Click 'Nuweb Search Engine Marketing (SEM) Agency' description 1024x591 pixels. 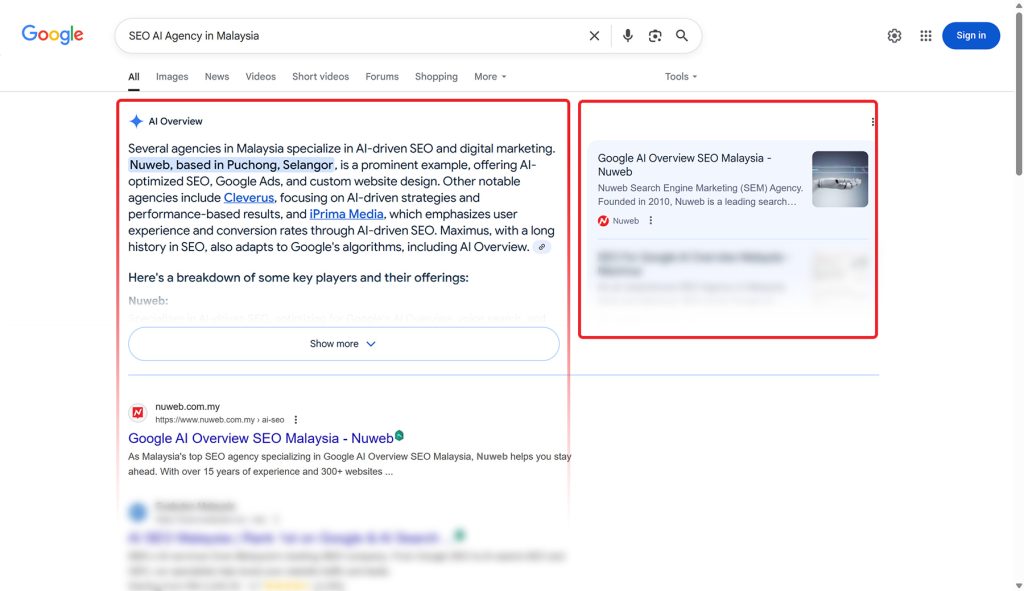(700, 195)
